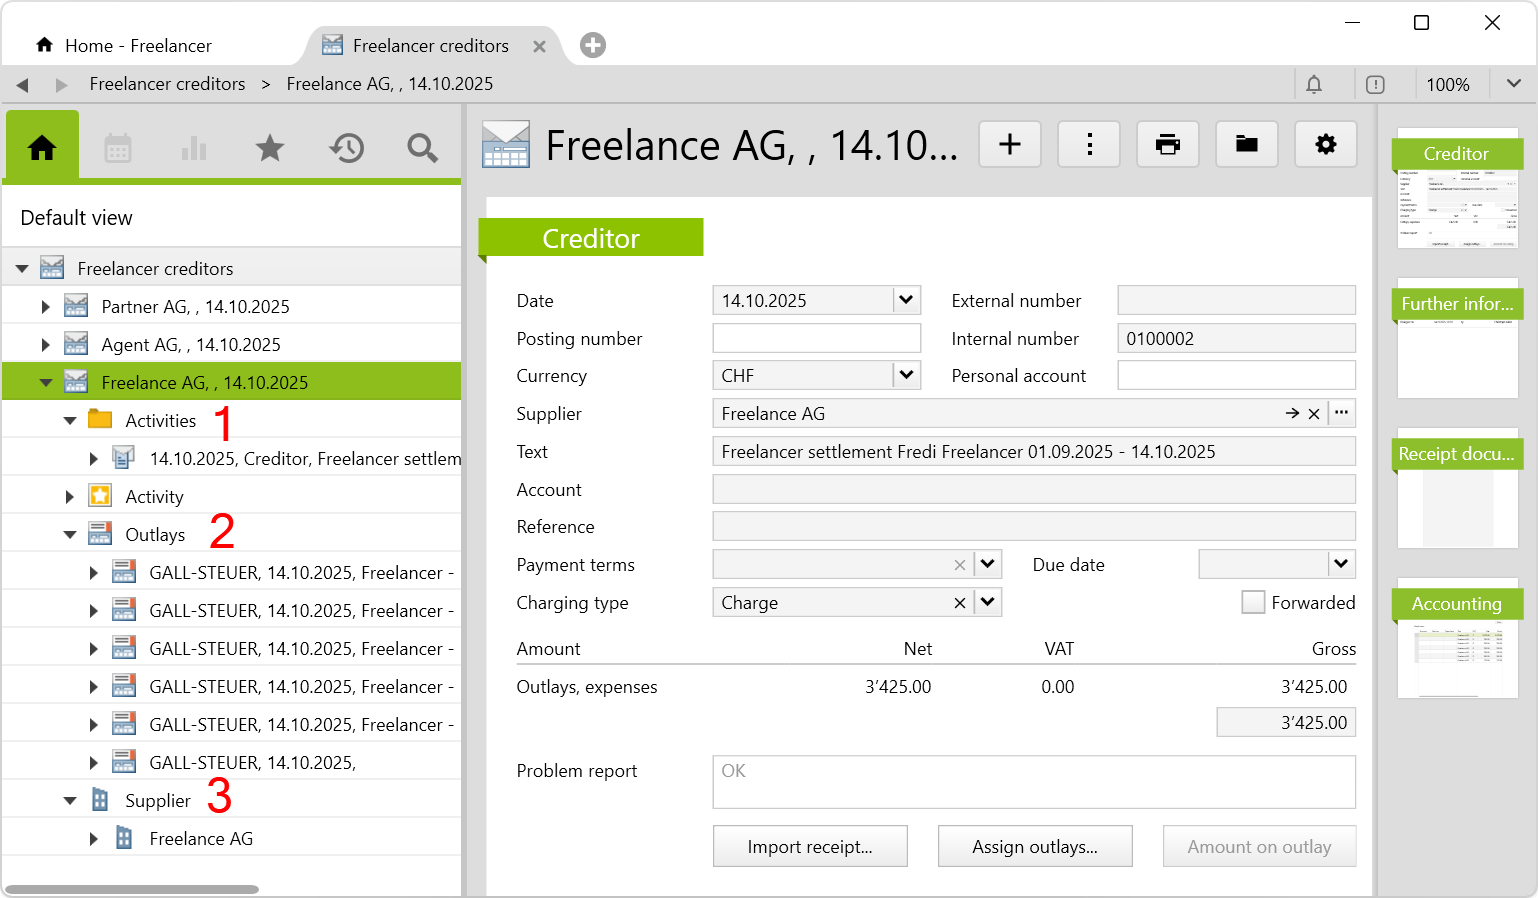1538x898 pixels.
Task: Open the three-dot more options menu
Action: click(x=1088, y=145)
